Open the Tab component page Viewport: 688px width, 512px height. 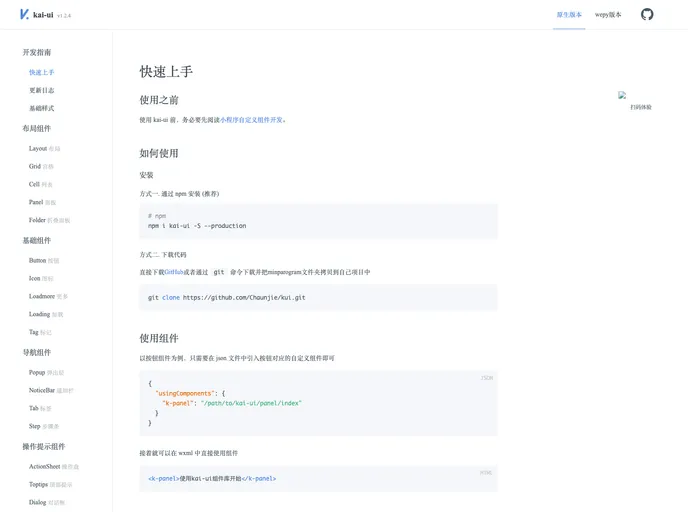[x=40, y=408]
